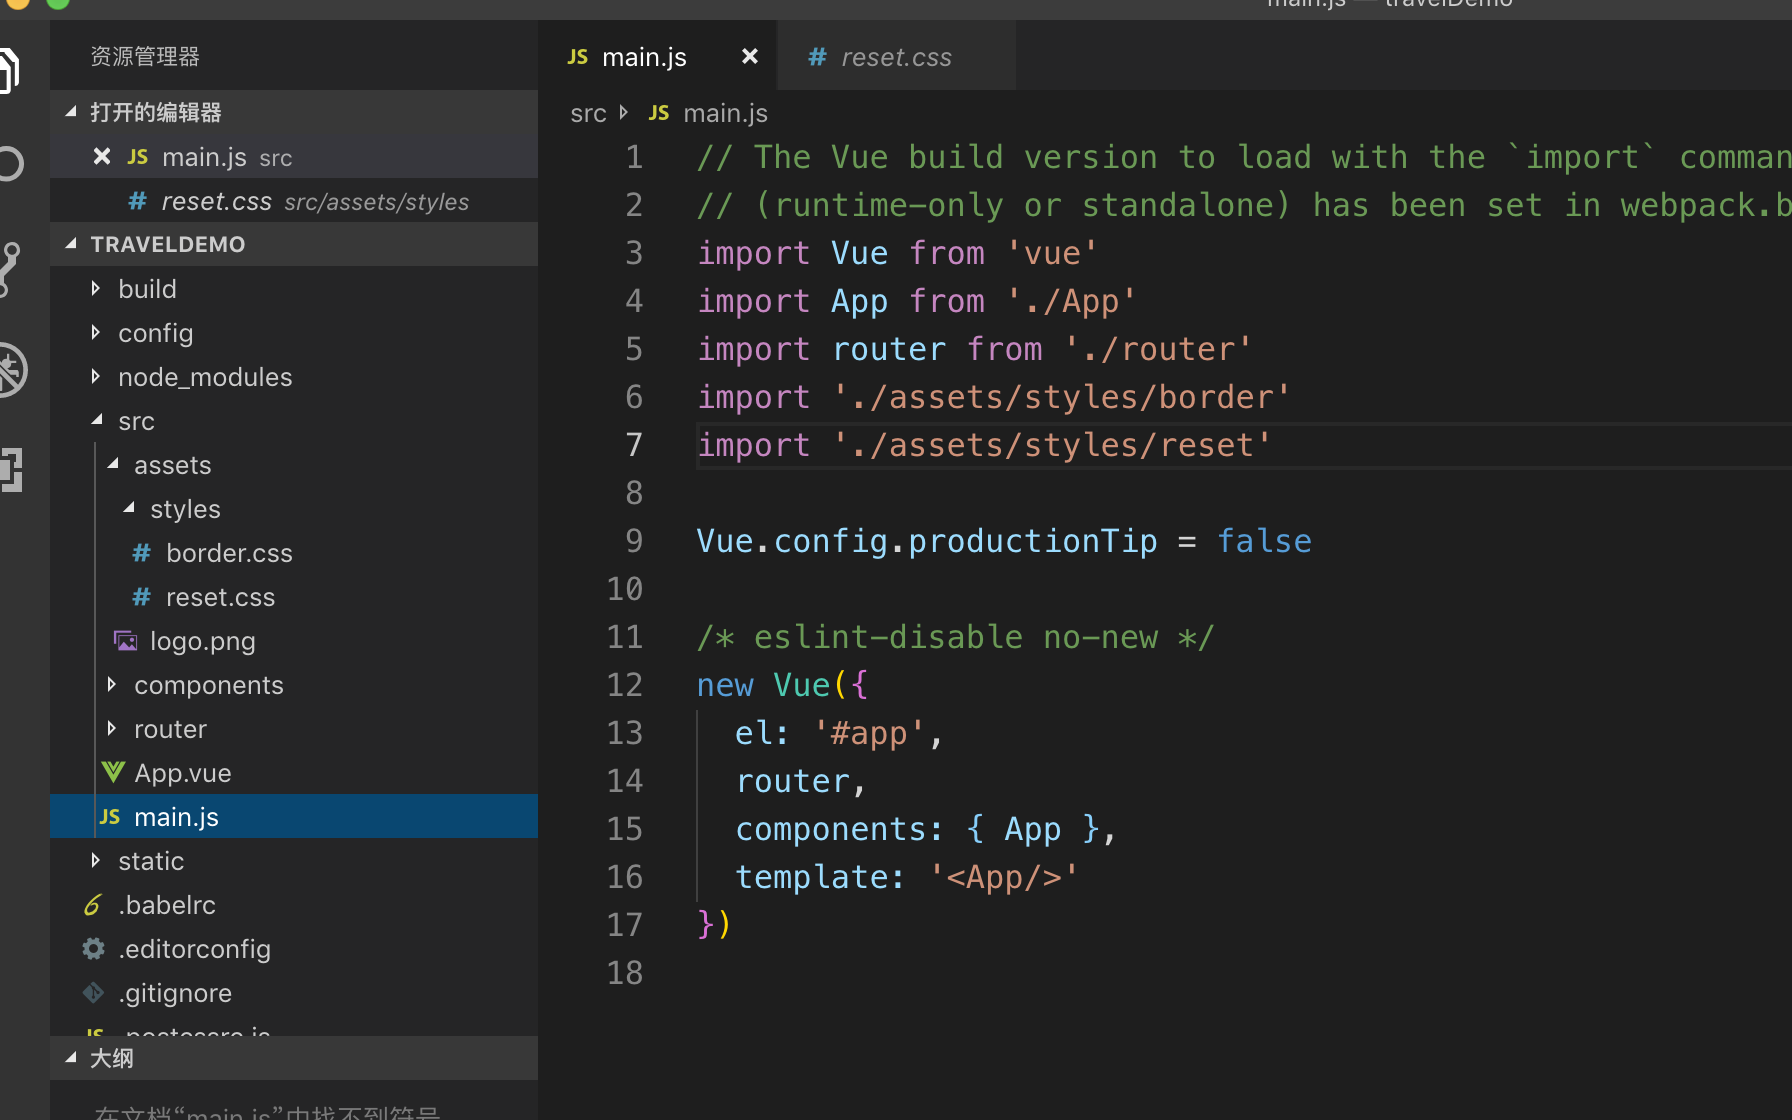Open the Explorer activity bar icon
1792x1120 pixels.
point(8,70)
